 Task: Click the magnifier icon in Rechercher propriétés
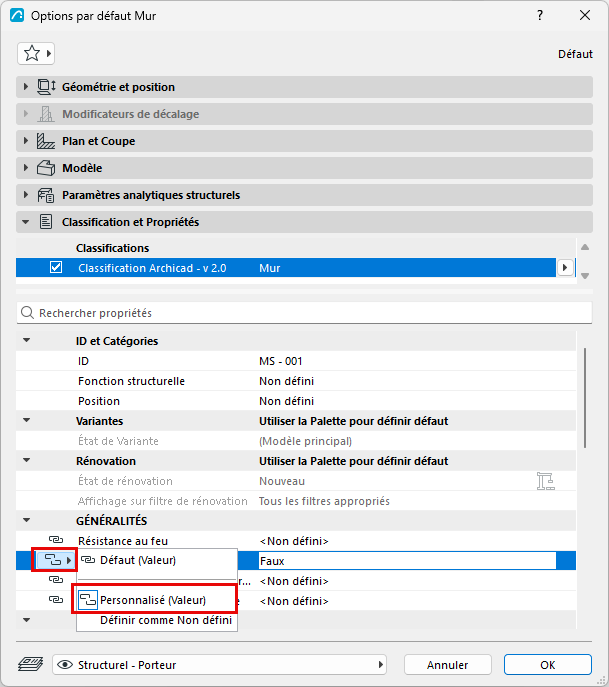[28, 313]
